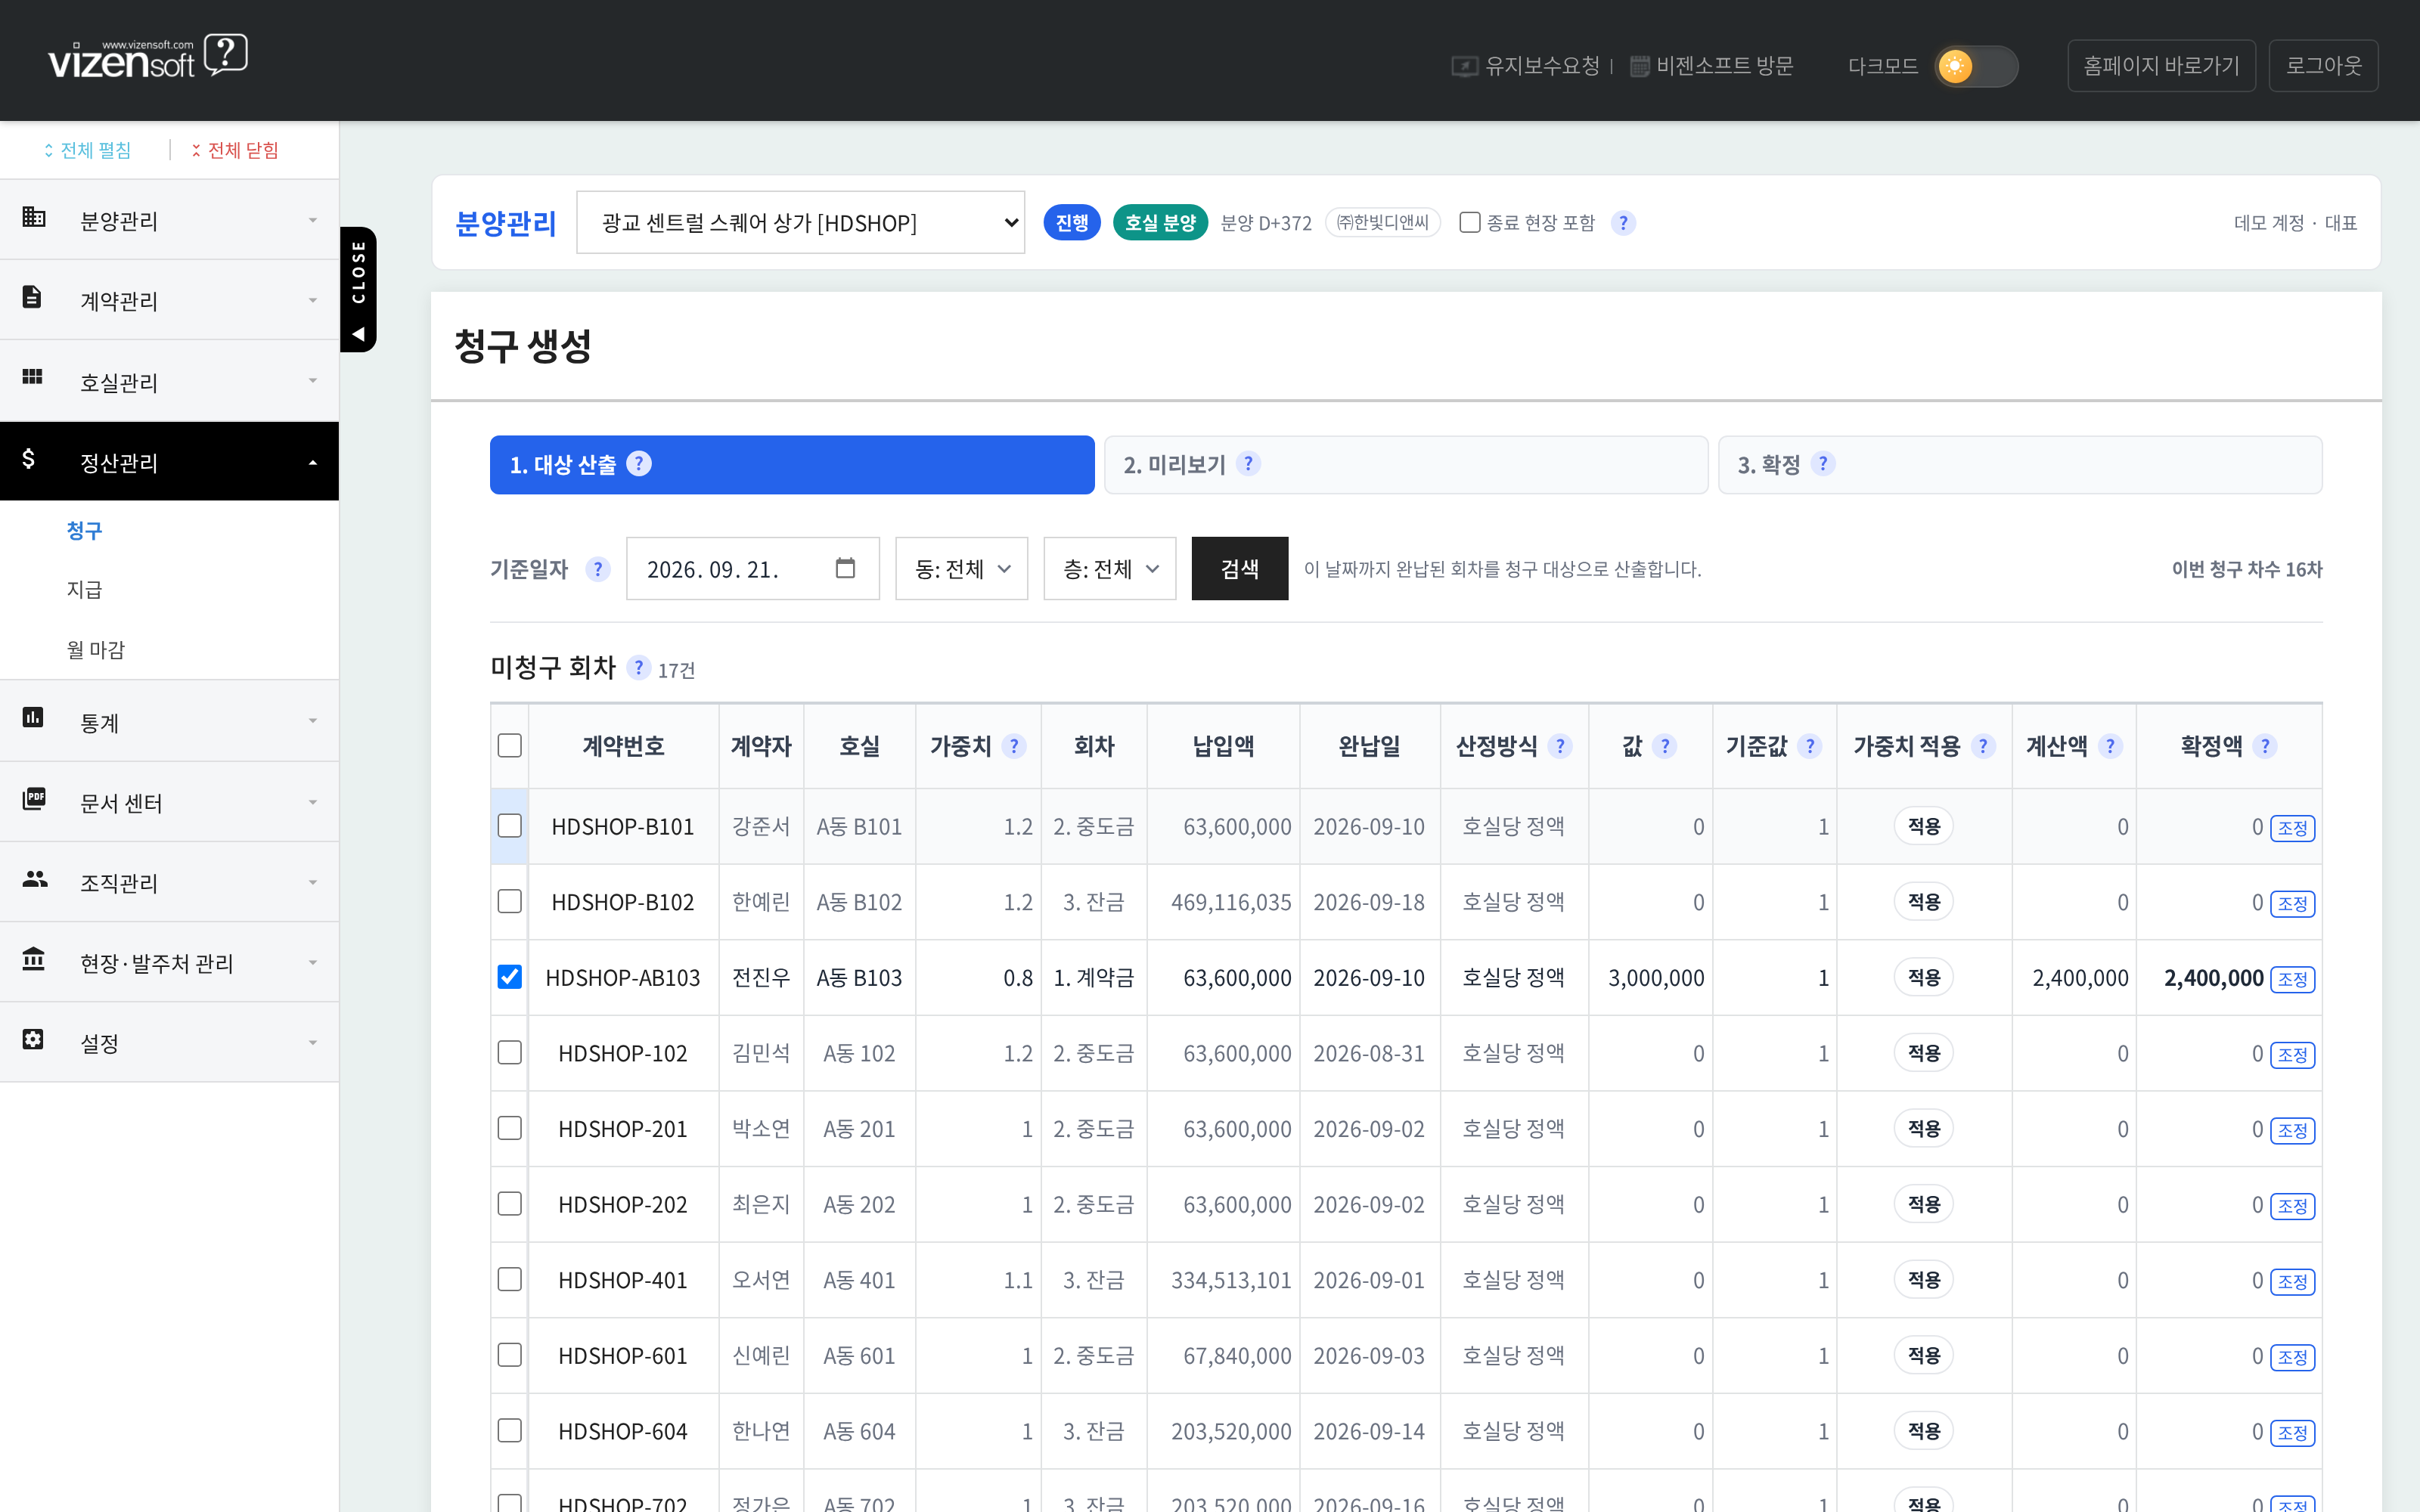Switch to the 1. 대상 산출 step tab
The width and height of the screenshot is (2420, 1512).
[x=792, y=464]
